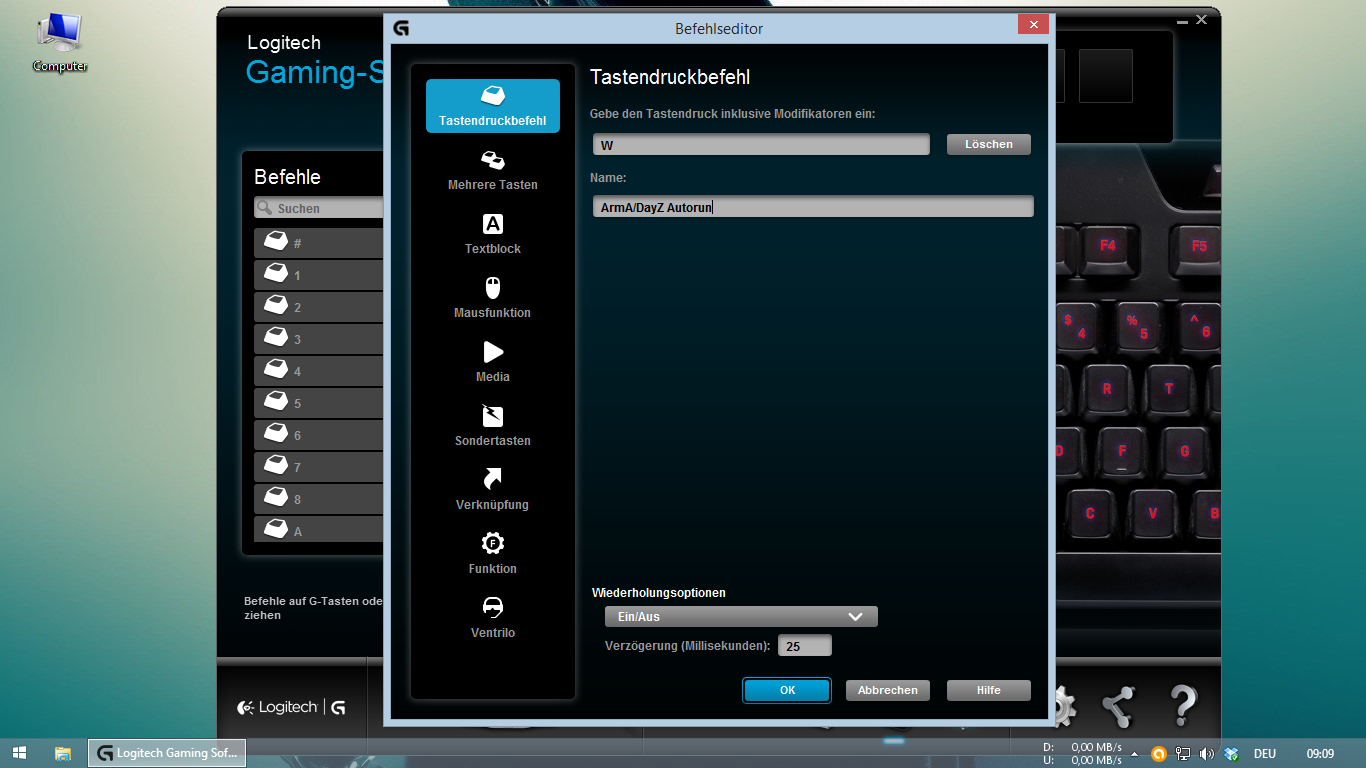Image resolution: width=1366 pixels, height=768 pixels.
Task: Click the T key on keyboard image
Action: [x=1168, y=389]
